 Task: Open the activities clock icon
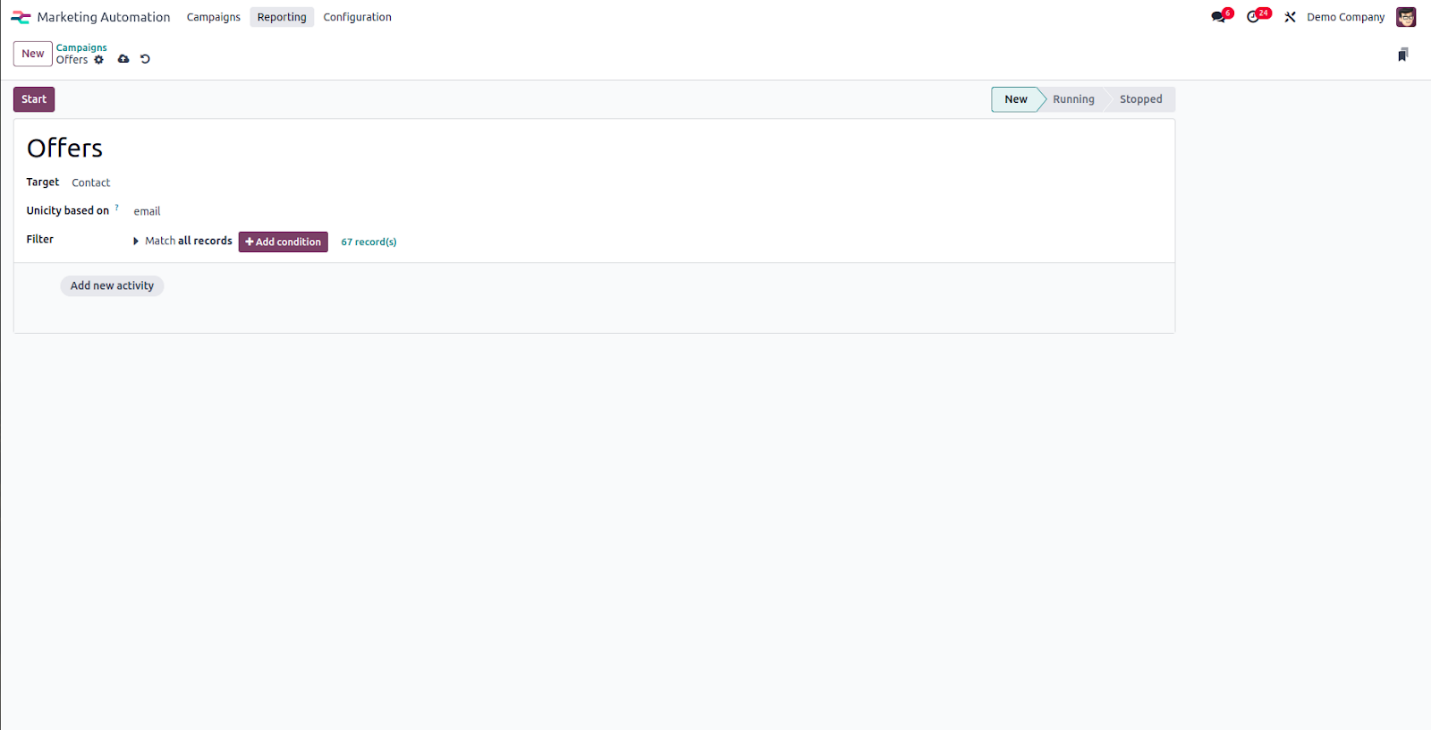[1253, 17]
